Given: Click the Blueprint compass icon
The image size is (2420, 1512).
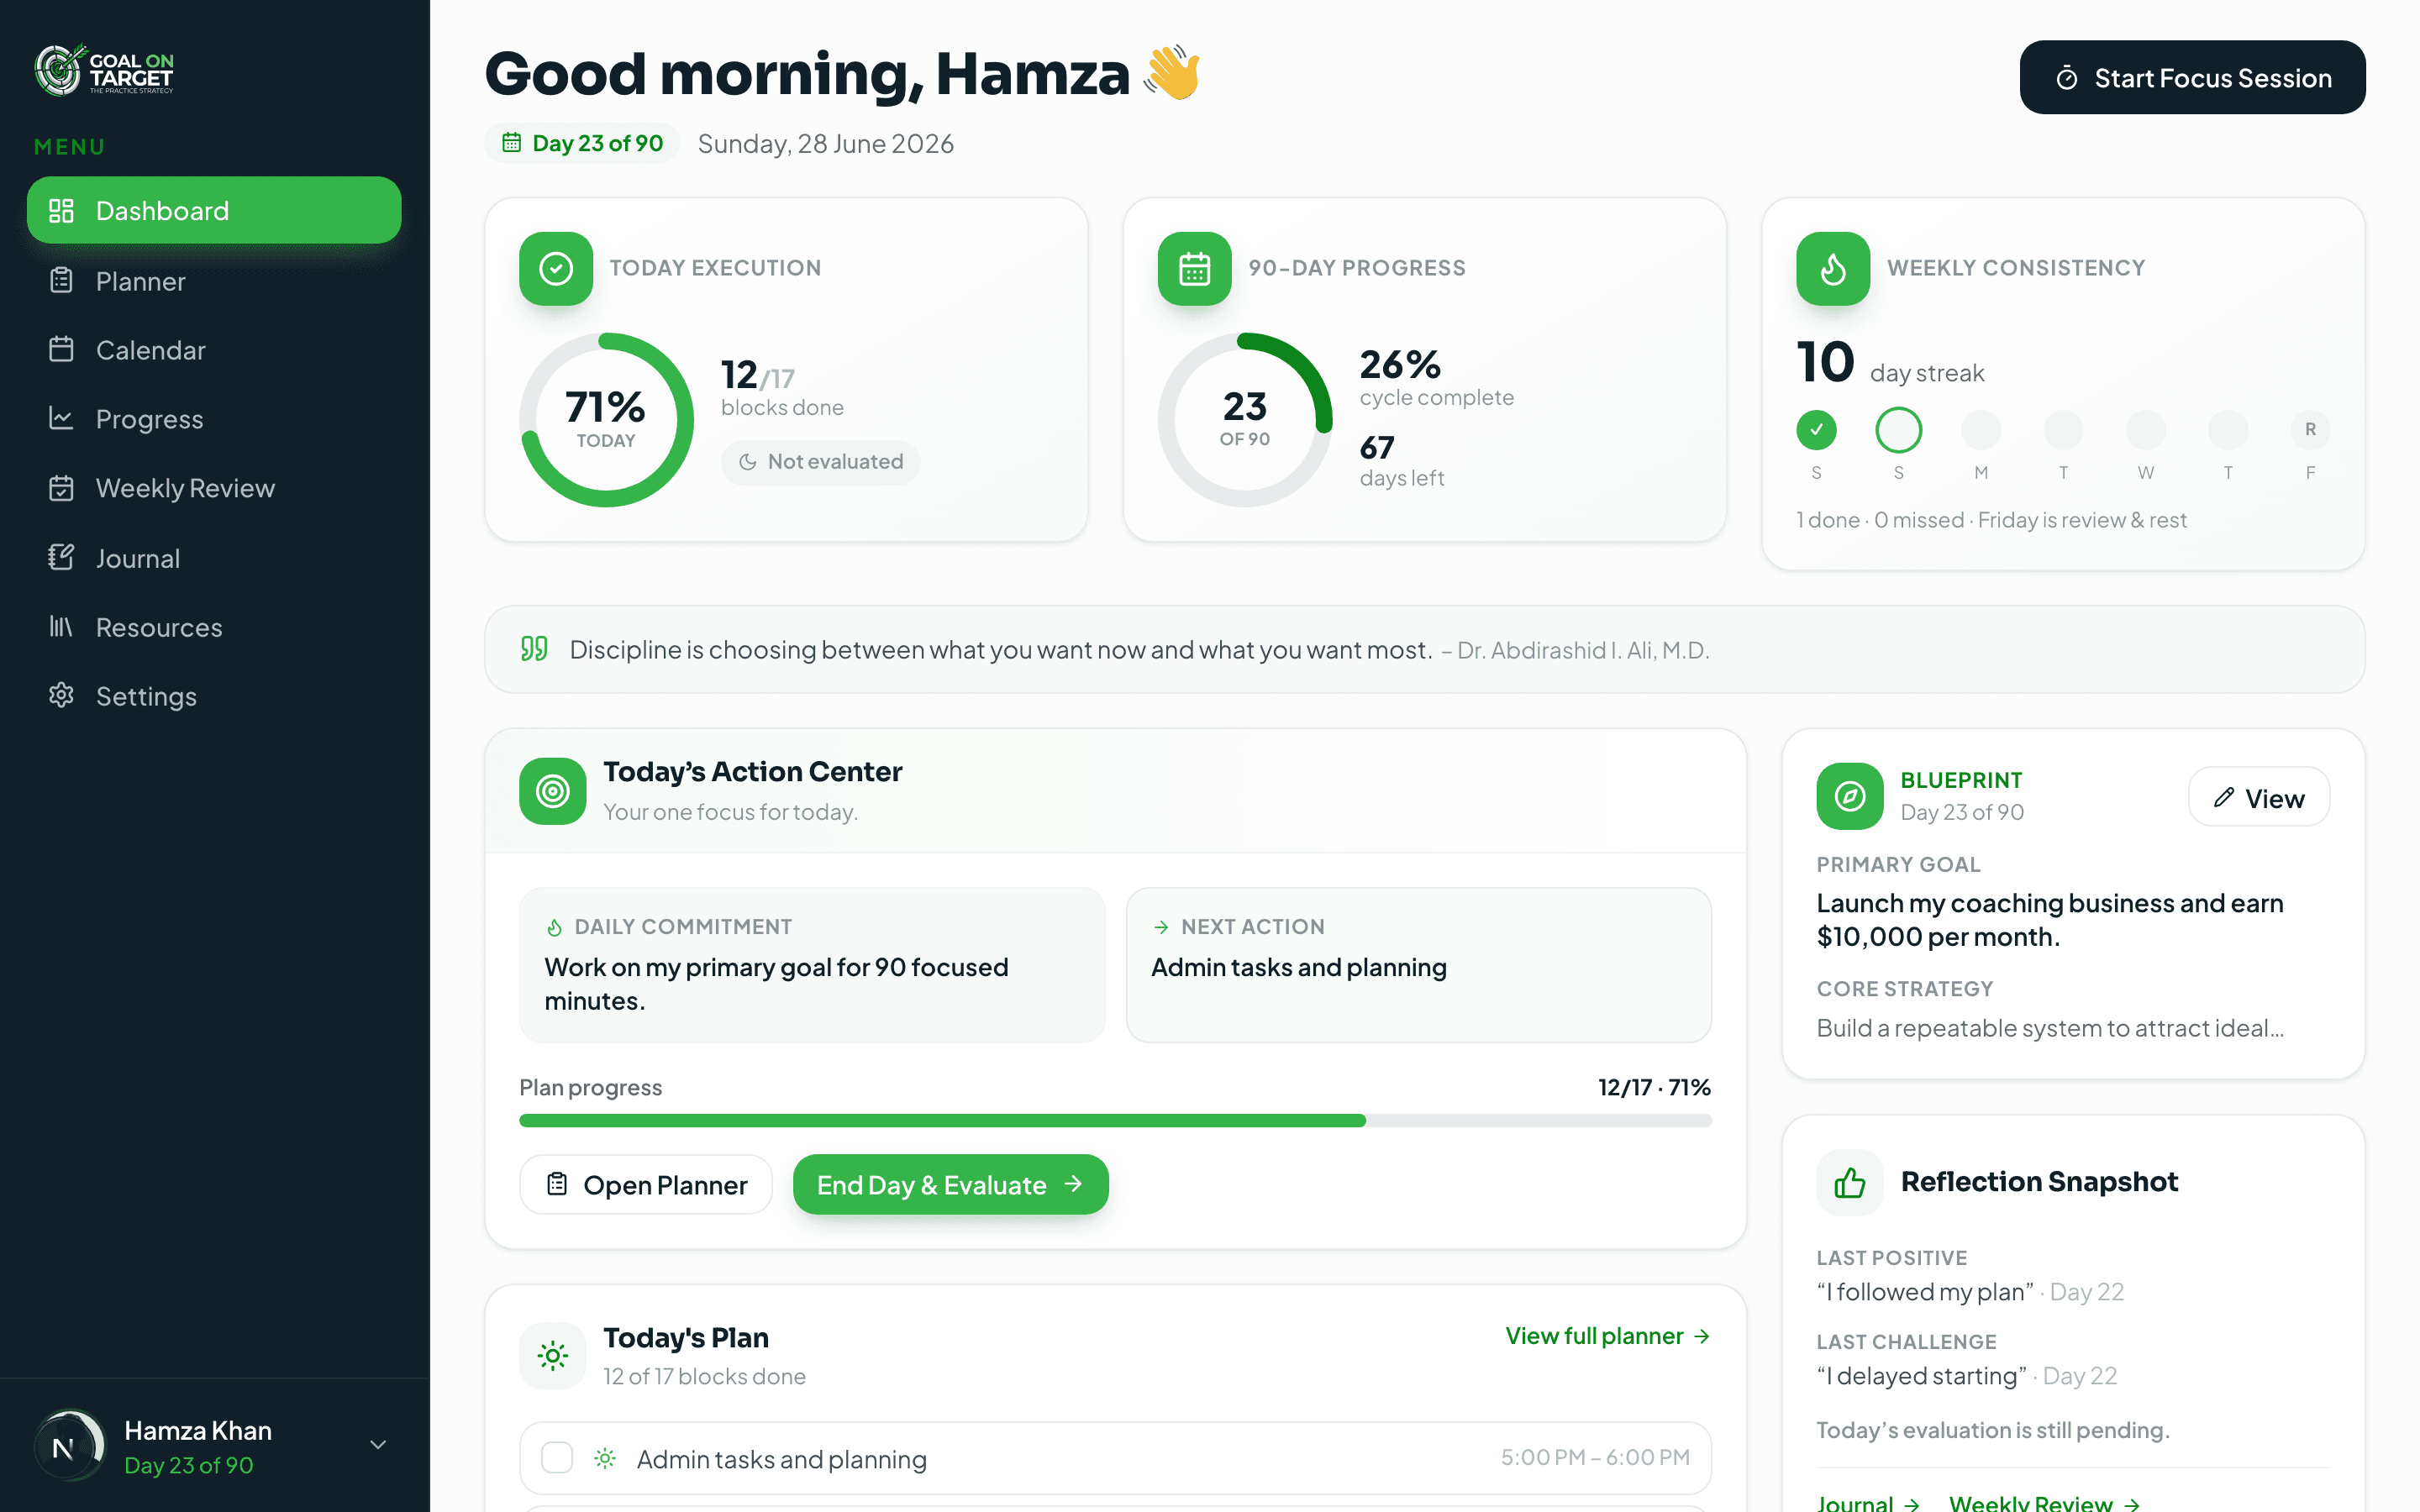Looking at the screenshot, I should click(1849, 796).
